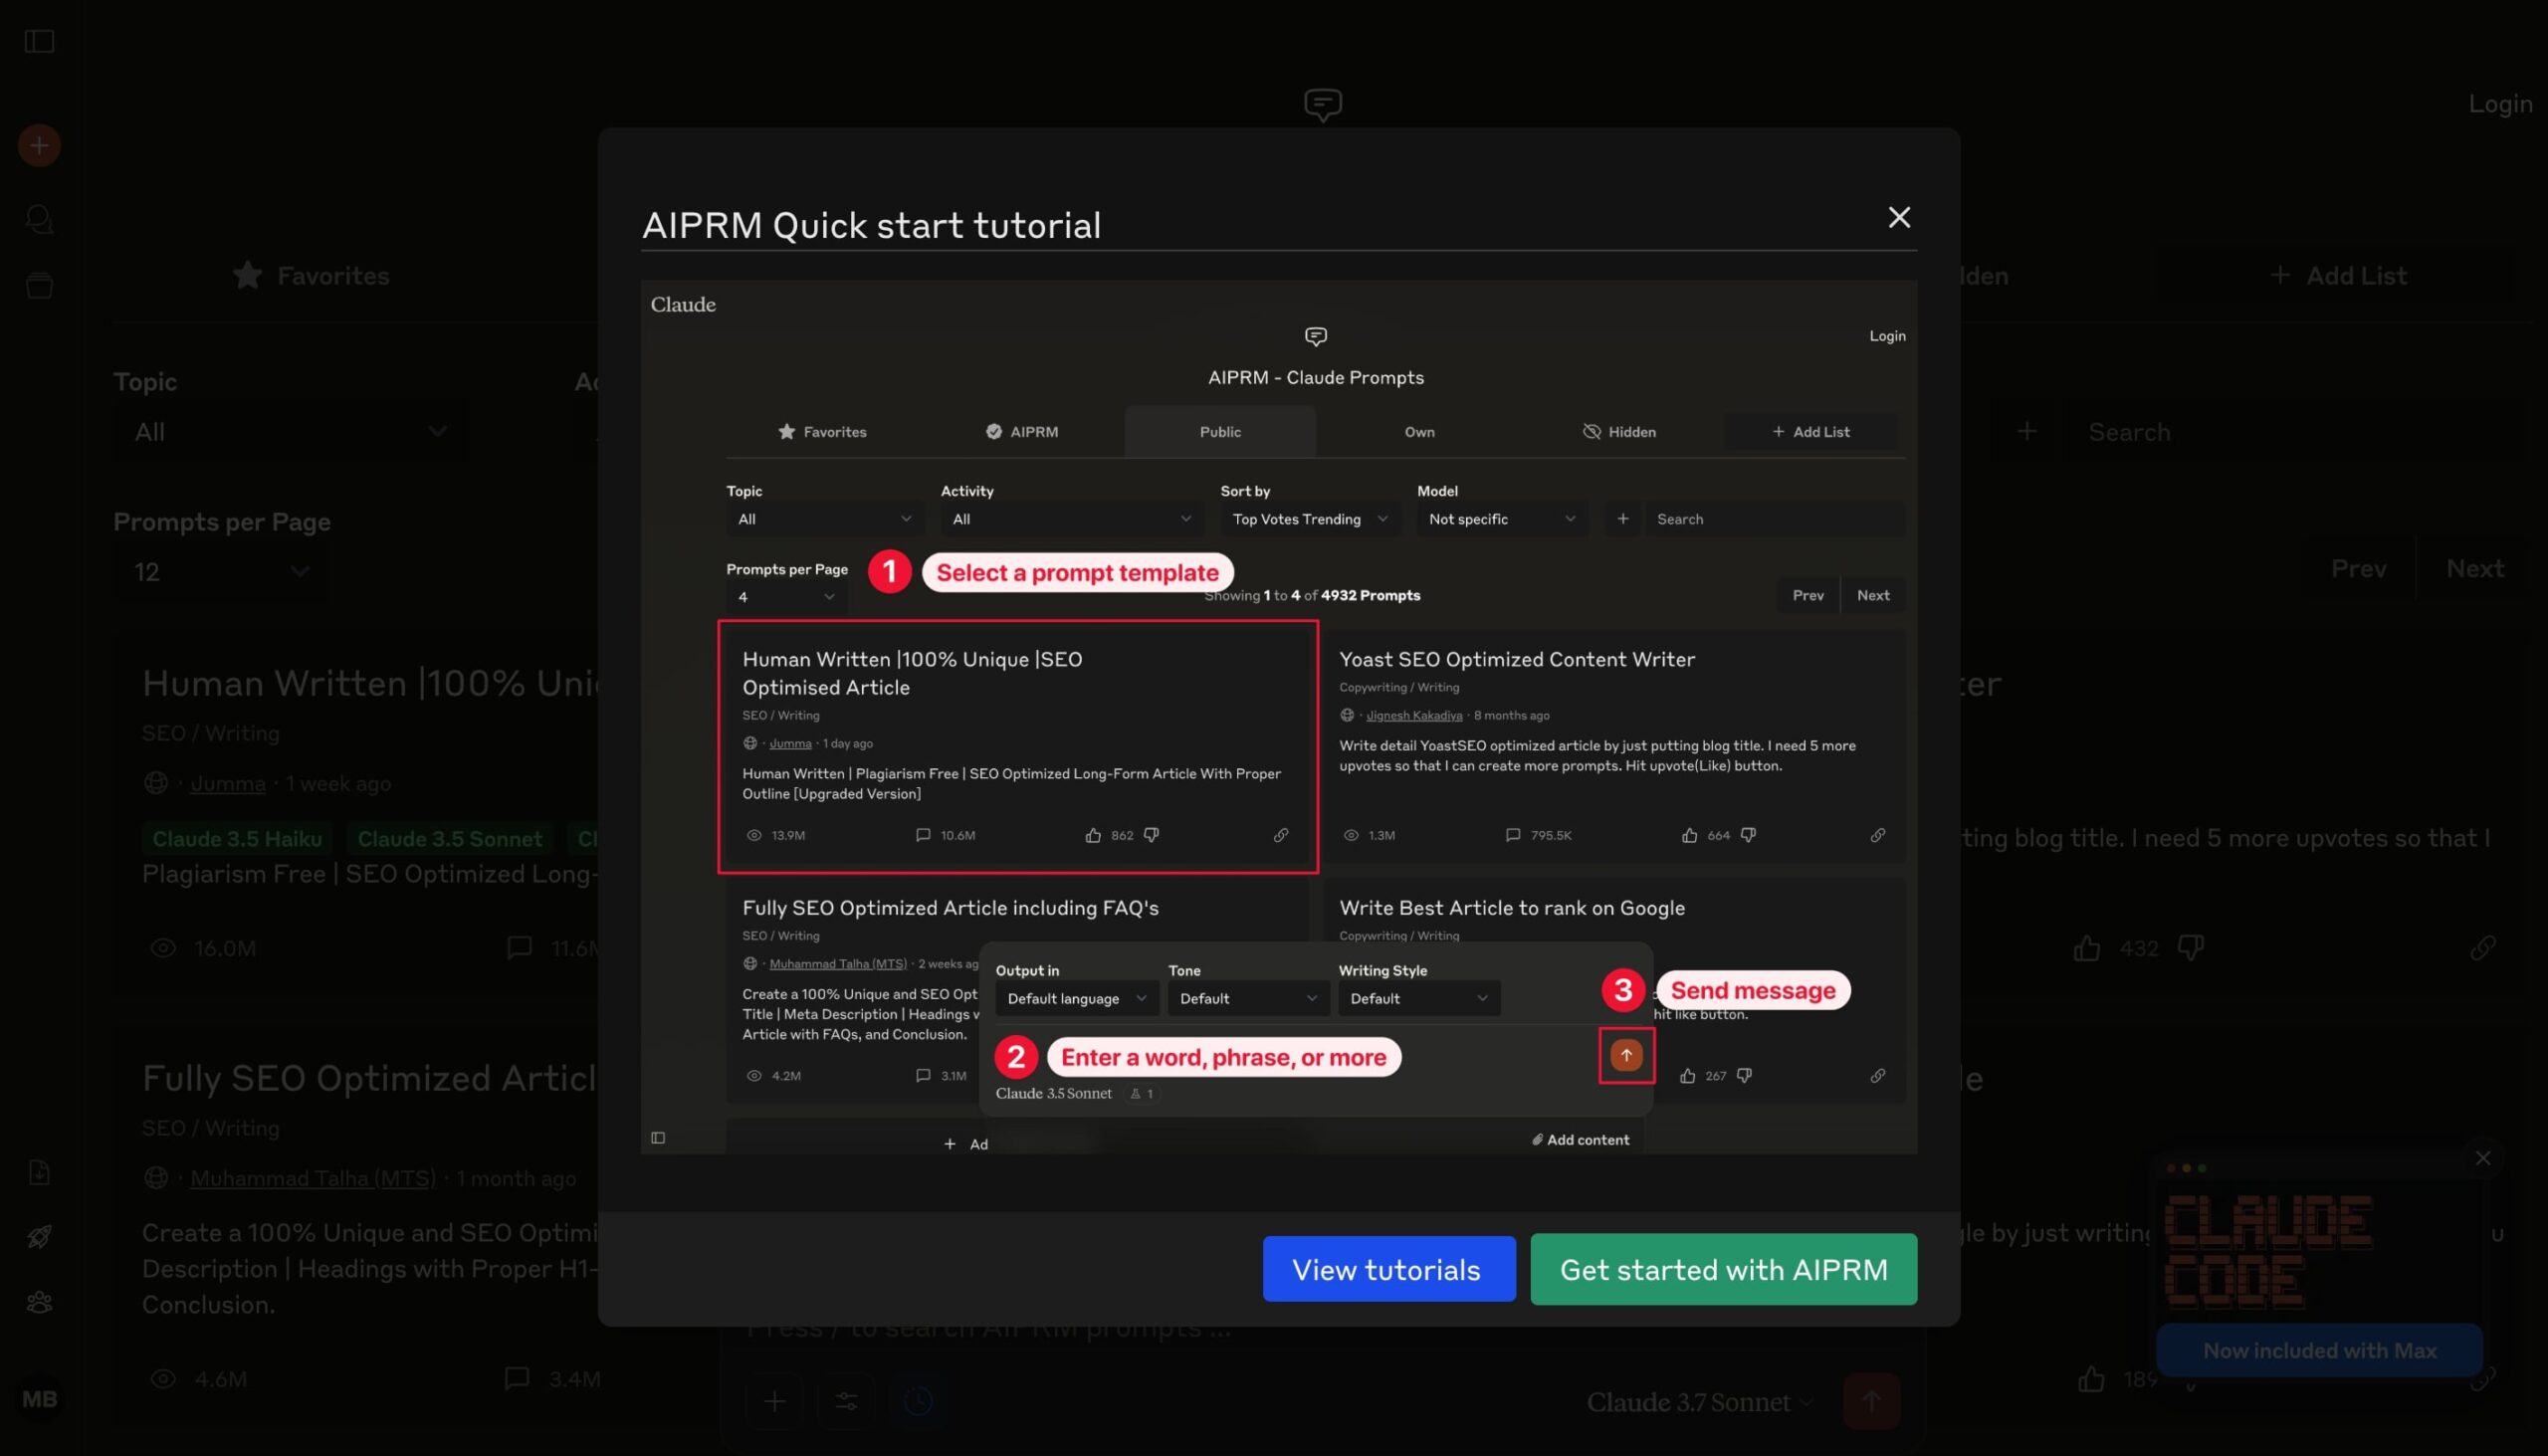Click the Add List tab
This screenshot has height=1456, width=2548.
tap(2338, 275)
